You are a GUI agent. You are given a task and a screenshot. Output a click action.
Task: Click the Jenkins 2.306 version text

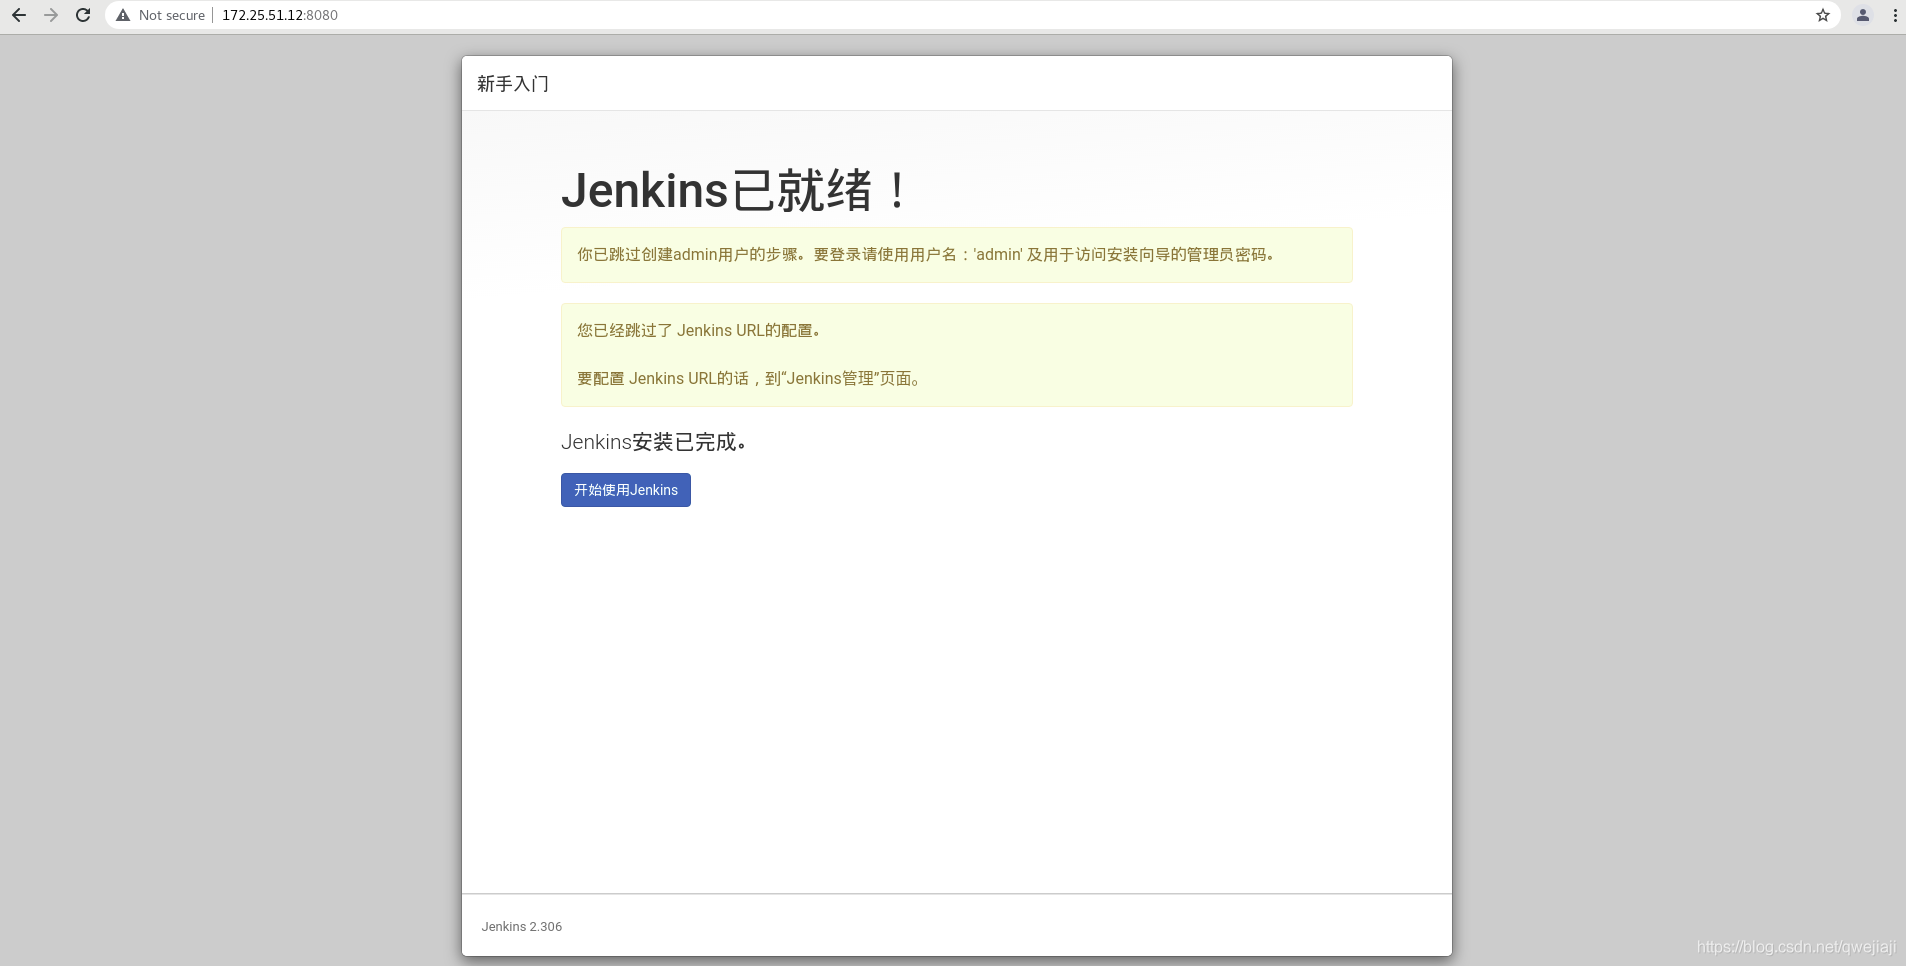(x=522, y=927)
